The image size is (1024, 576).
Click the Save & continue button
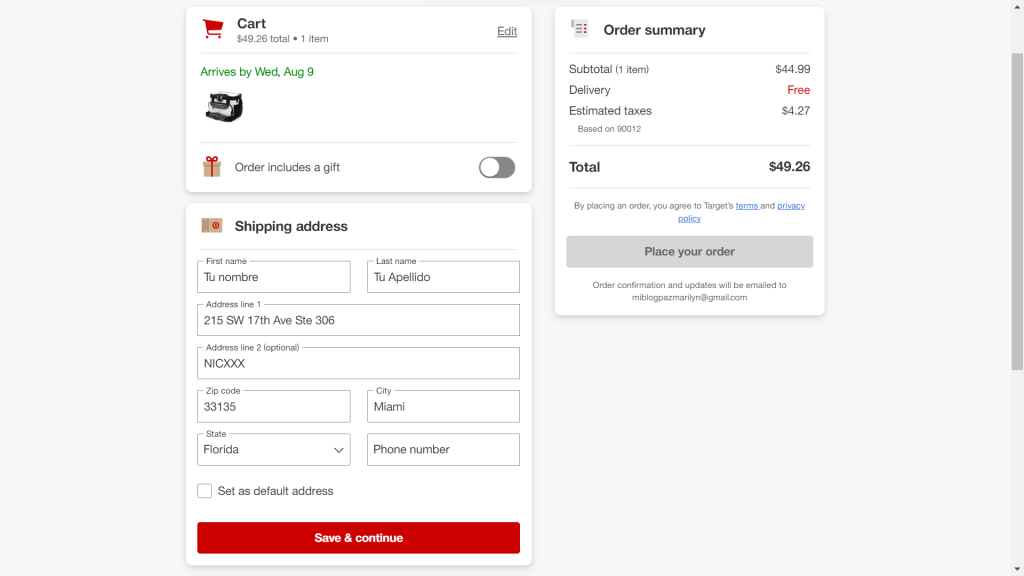[x=359, y=537]
